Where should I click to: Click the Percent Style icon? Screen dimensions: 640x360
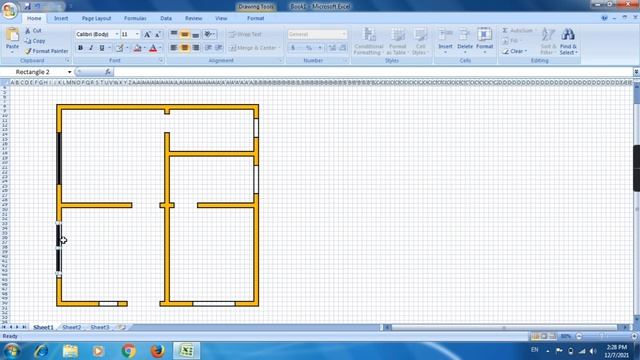pos(309,48)
